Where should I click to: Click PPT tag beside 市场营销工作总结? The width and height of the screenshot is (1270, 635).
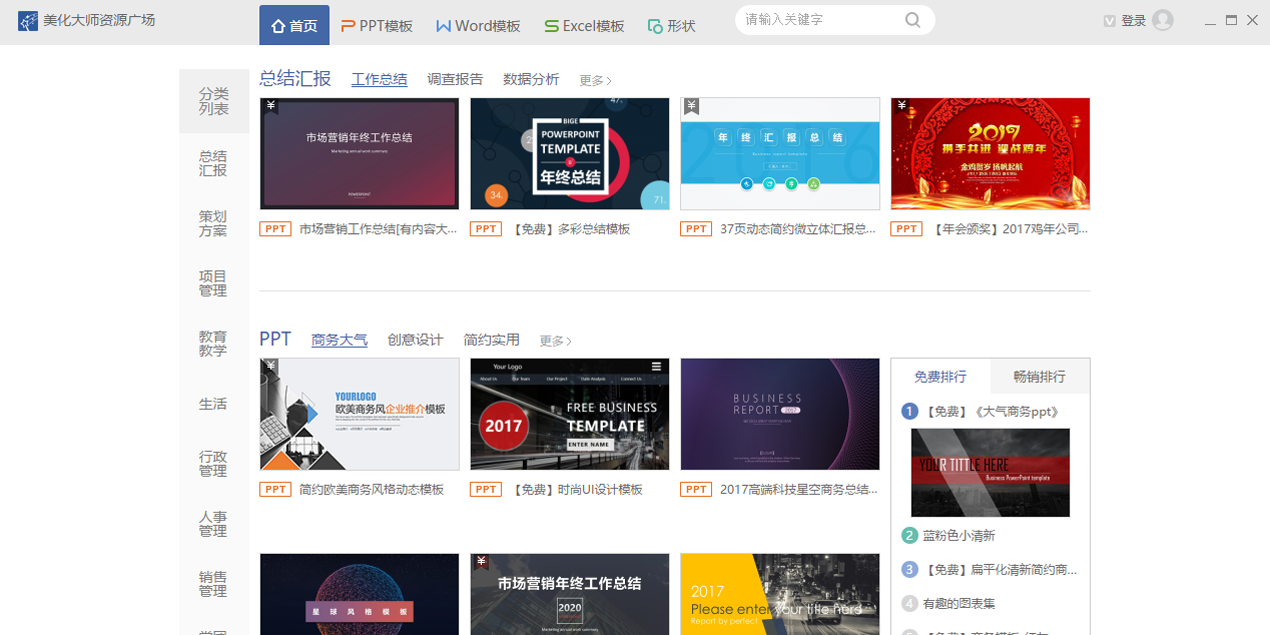pos(275,229)
